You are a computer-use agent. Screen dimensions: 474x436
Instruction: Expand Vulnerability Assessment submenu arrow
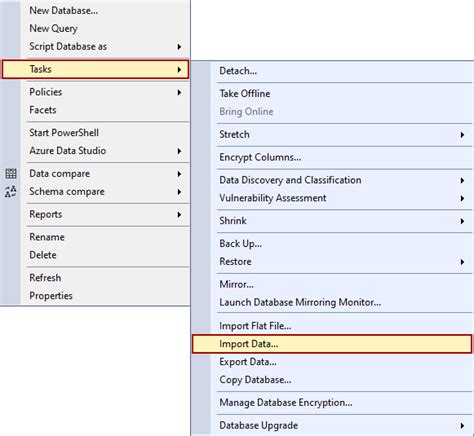pos(462,198)
